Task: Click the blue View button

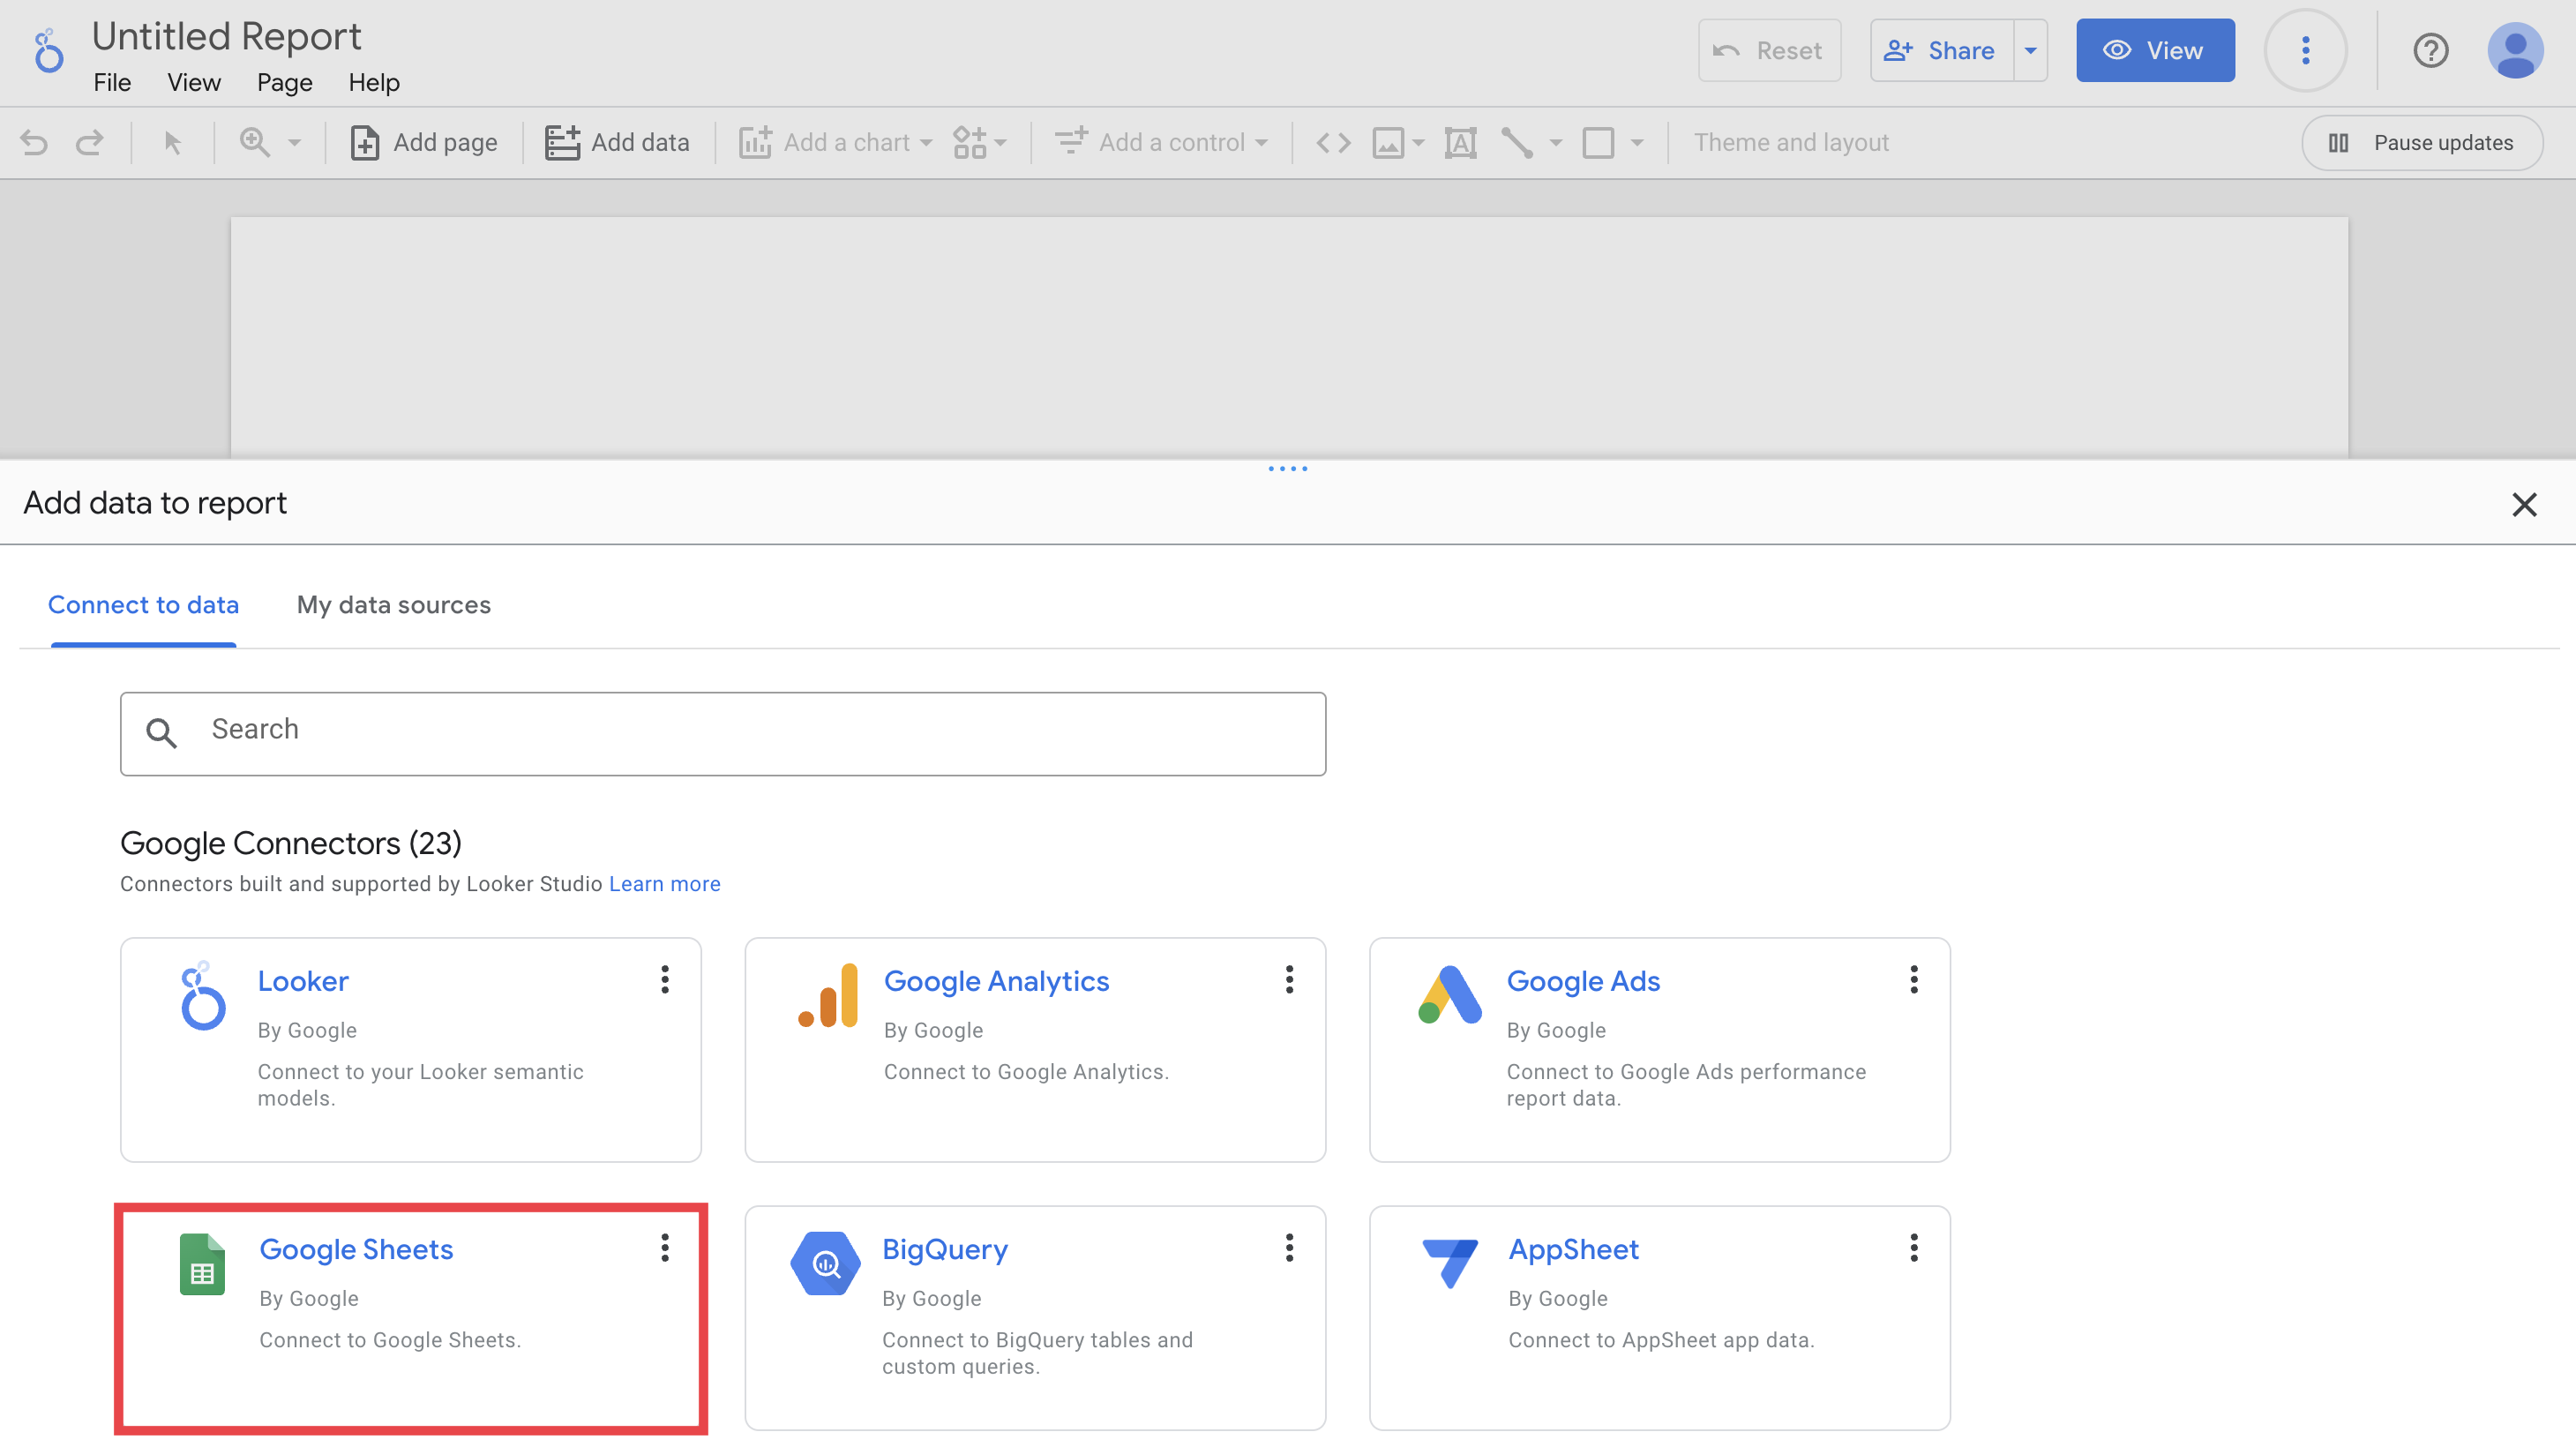Action: point(2154,50)
